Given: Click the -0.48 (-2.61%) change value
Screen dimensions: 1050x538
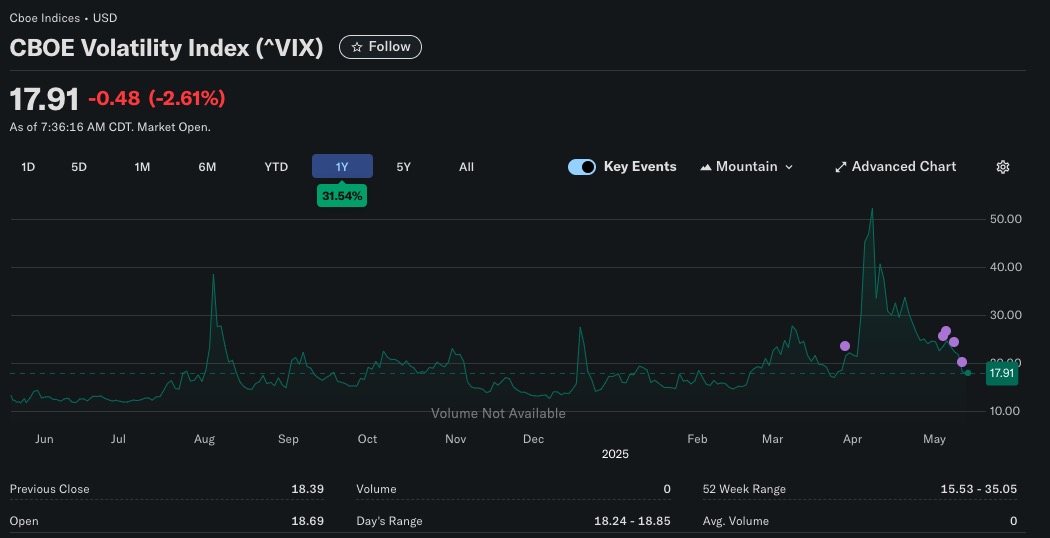Looking at the screenshot, I should tap(157, 98).
